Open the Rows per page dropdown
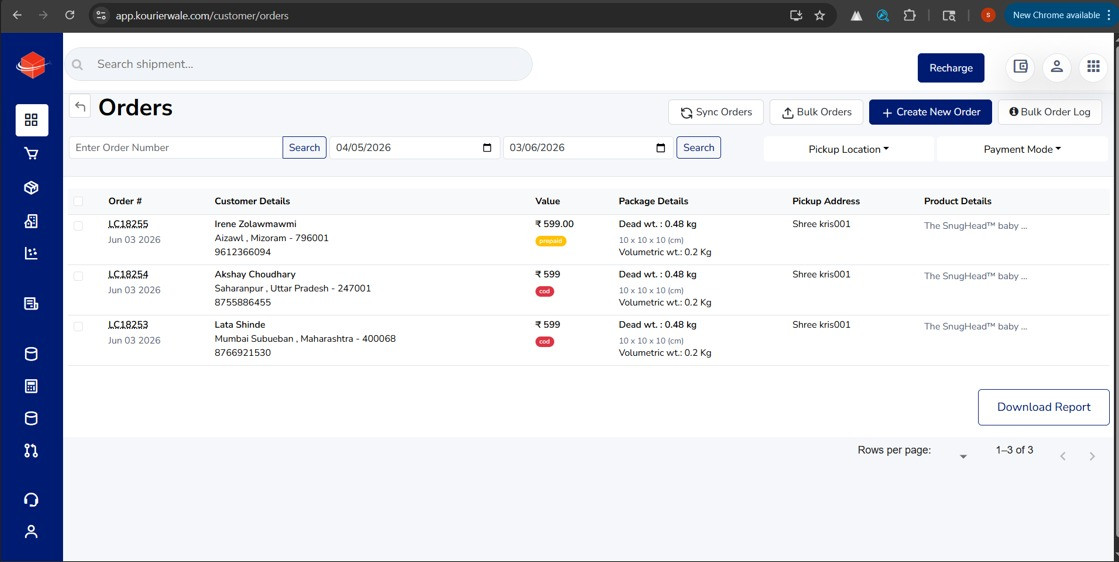Viewport: 1119px width, 562px height. tap(963, 456)
